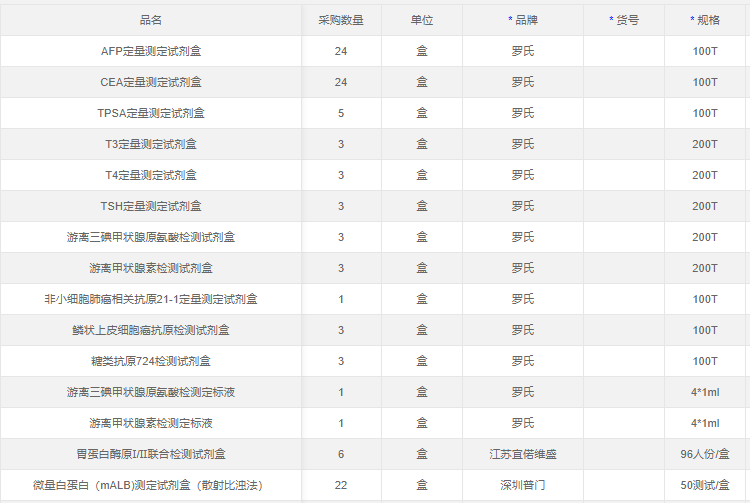Click the 鳞状上皮细胞癌抗原检测试剂盒 item

coord(150,330)
